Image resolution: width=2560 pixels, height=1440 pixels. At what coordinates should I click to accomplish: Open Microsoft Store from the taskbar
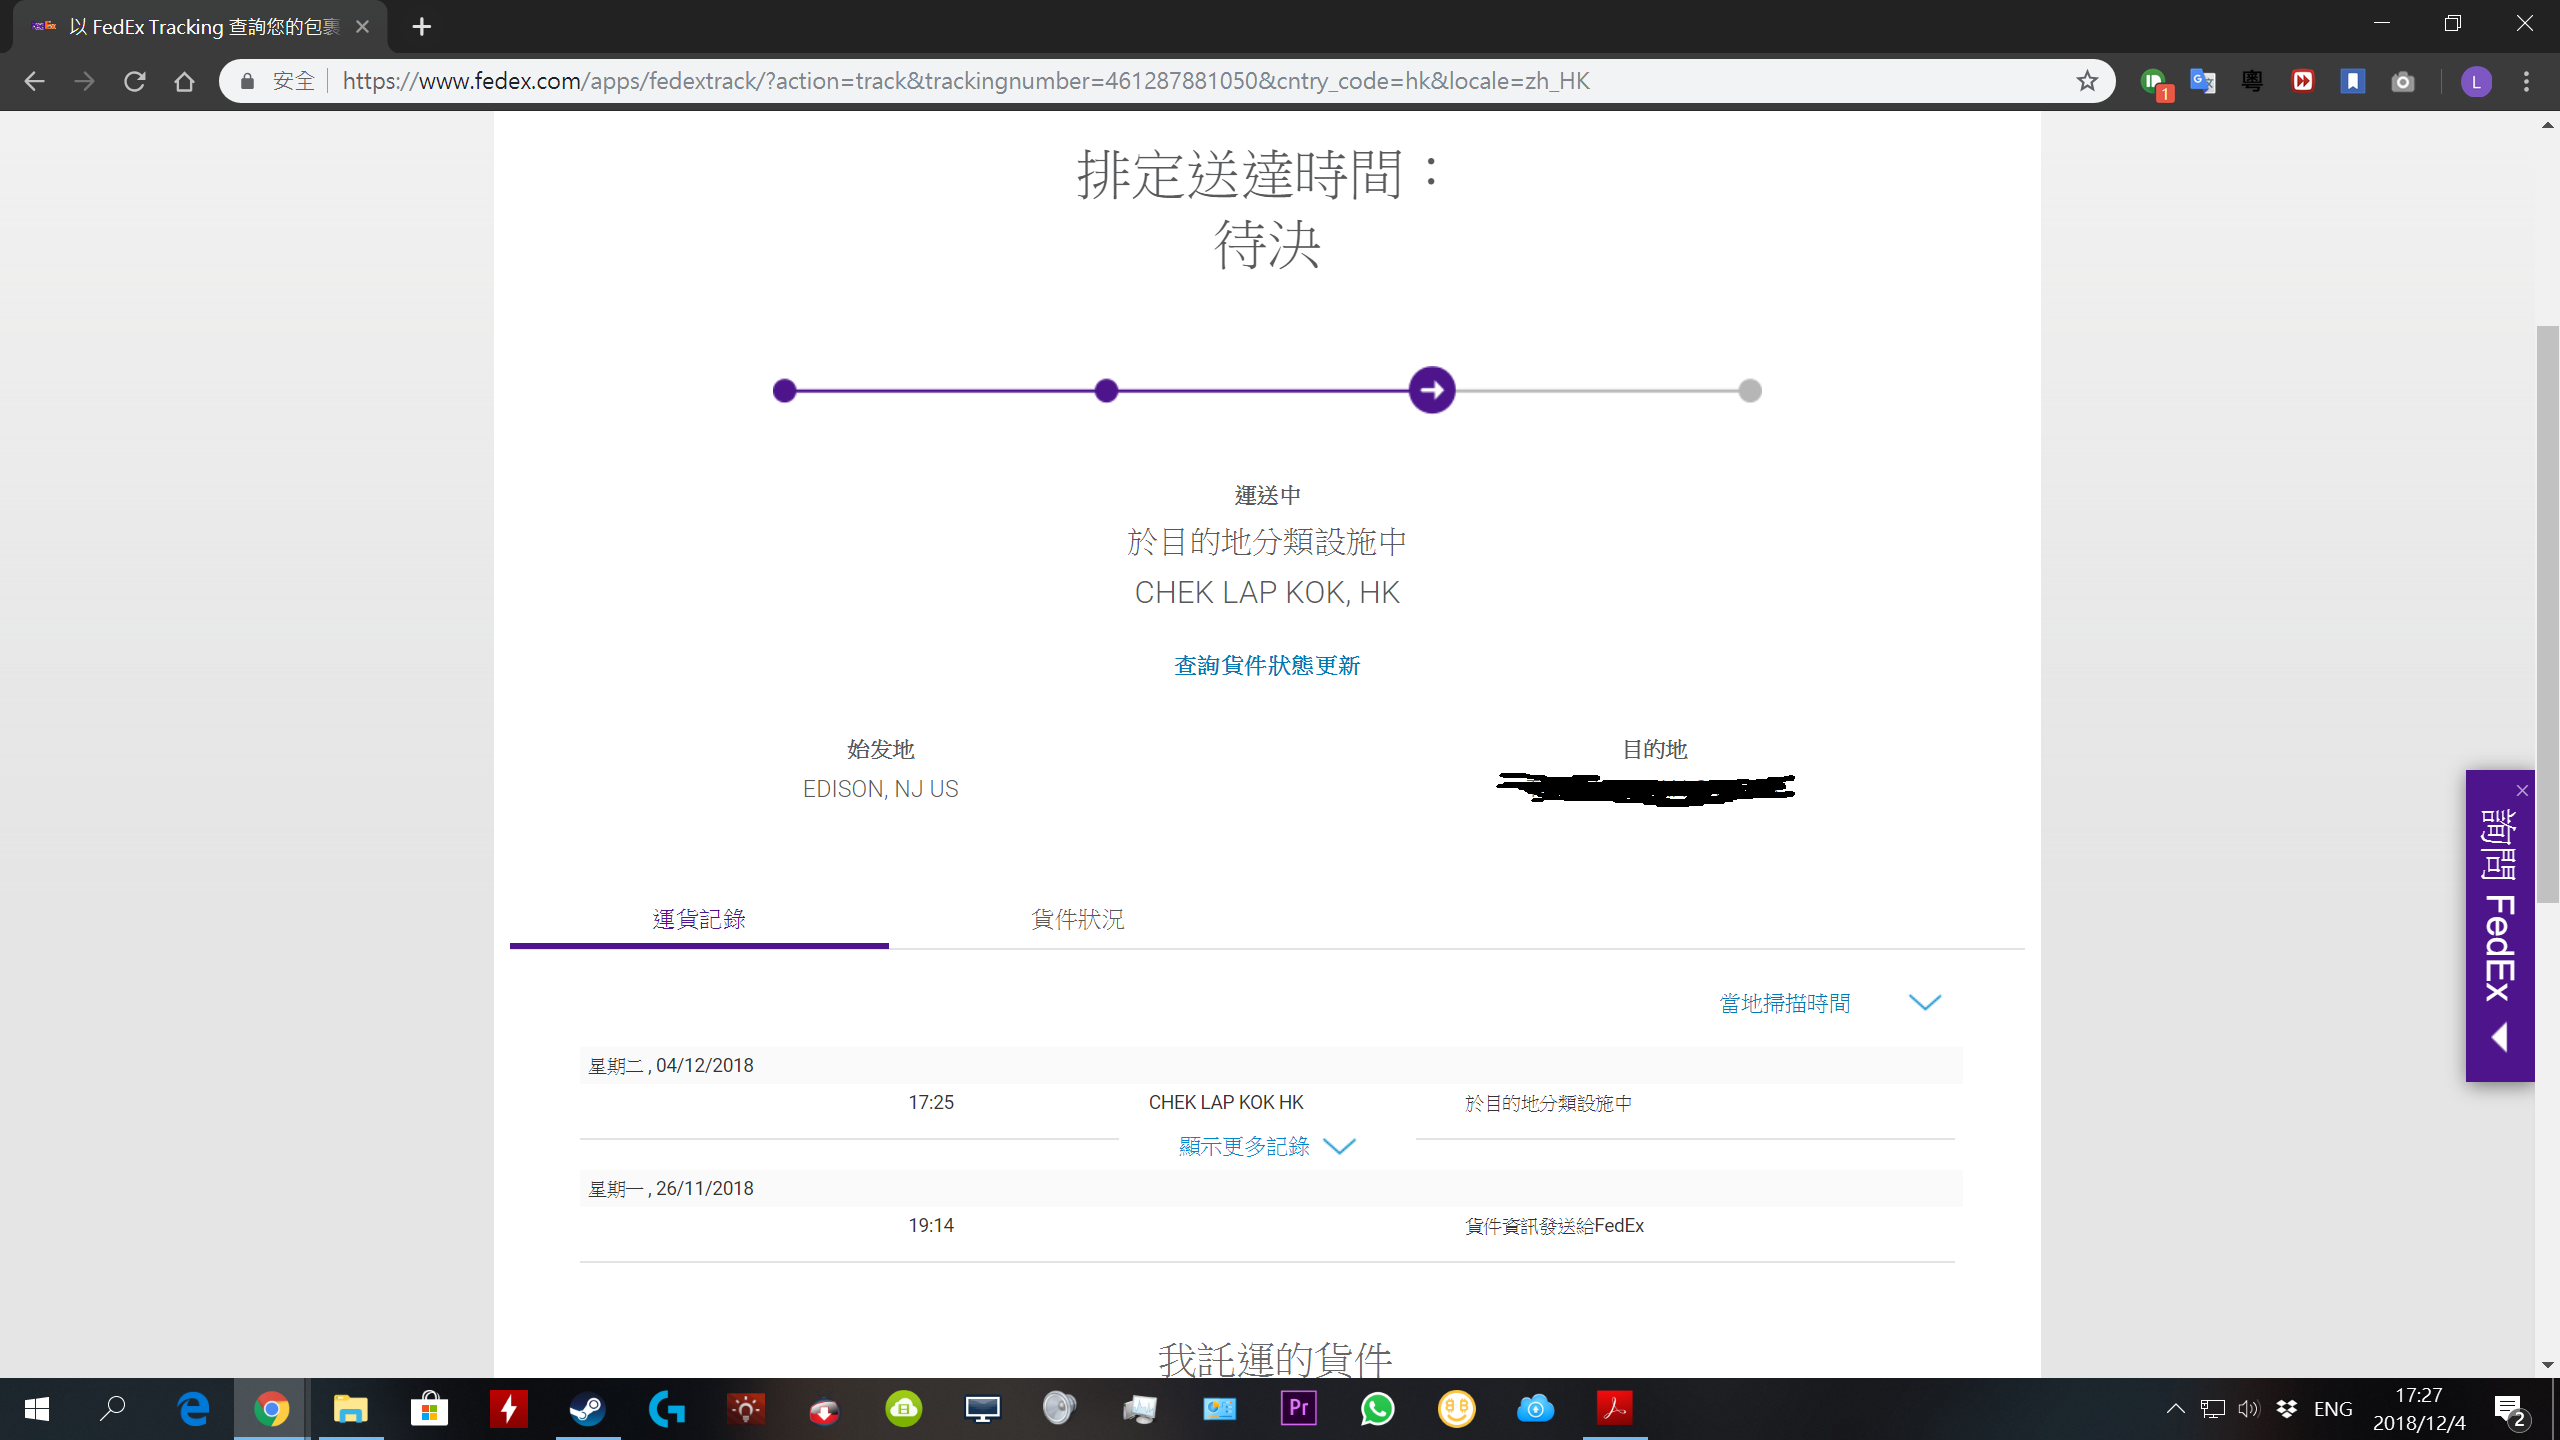(429, 1409)
